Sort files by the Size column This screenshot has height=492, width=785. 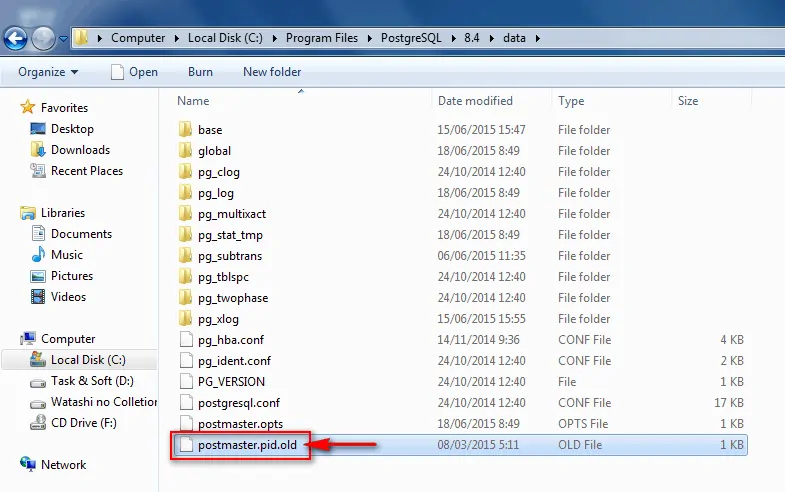click(688, 101)
